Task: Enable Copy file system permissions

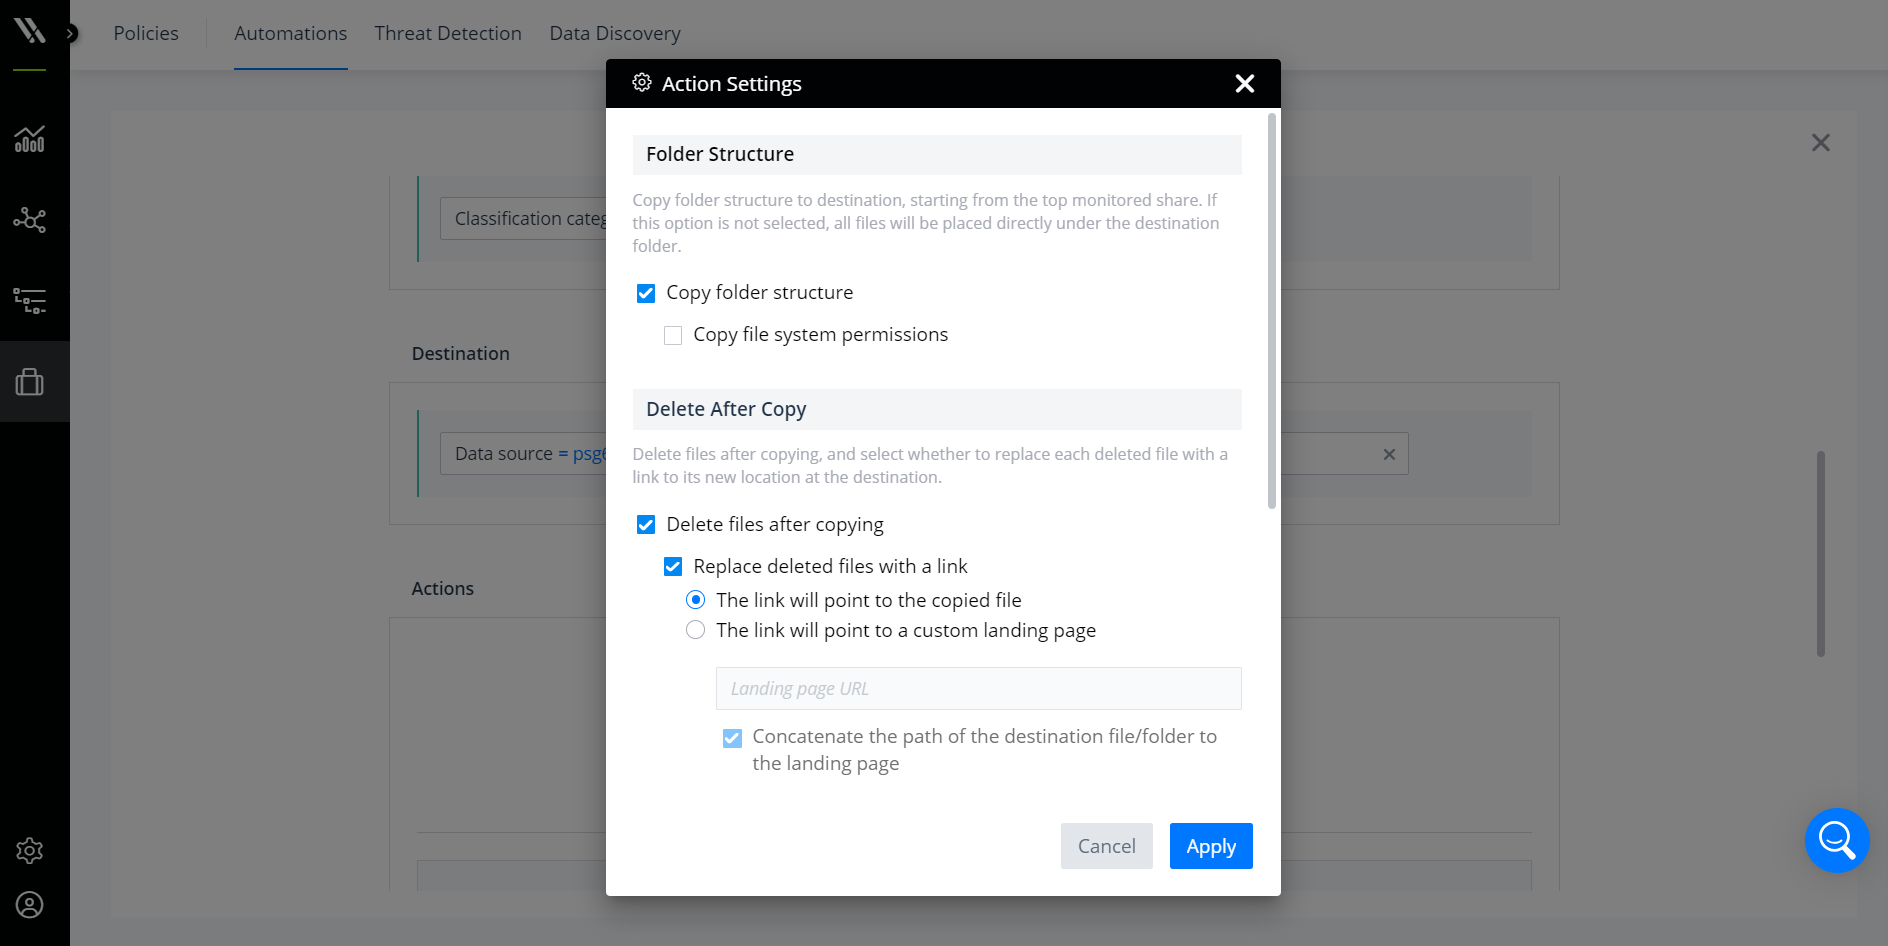Action: point(673,335)
